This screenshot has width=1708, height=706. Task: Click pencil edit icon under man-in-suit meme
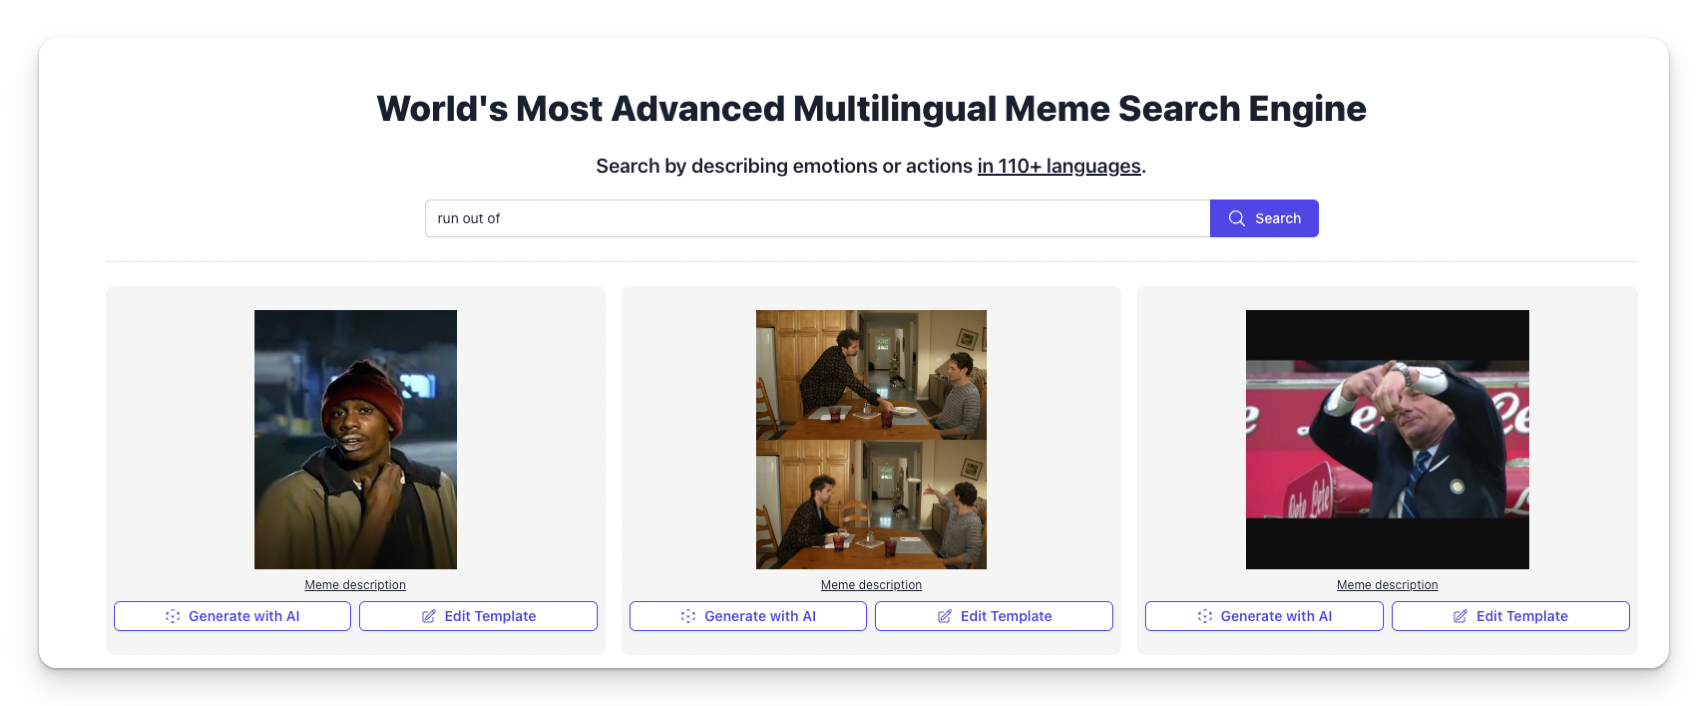pyautogui.click(x=1461, y=616)
